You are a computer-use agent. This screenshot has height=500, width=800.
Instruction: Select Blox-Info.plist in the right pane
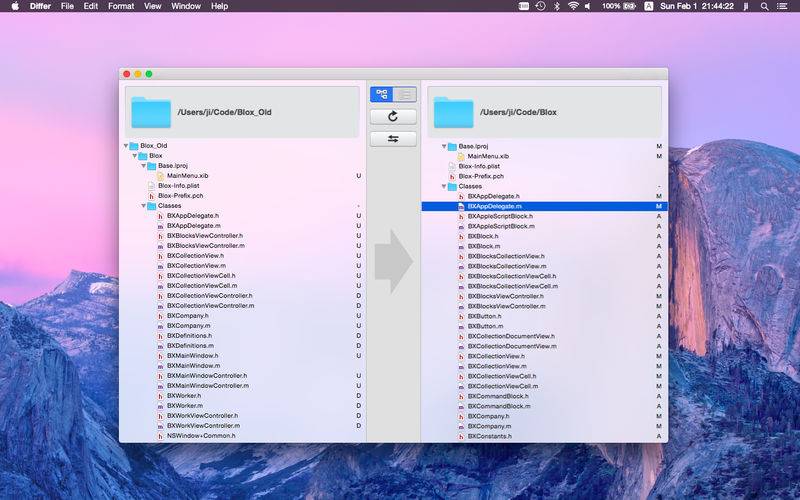(x=479, y=166)
